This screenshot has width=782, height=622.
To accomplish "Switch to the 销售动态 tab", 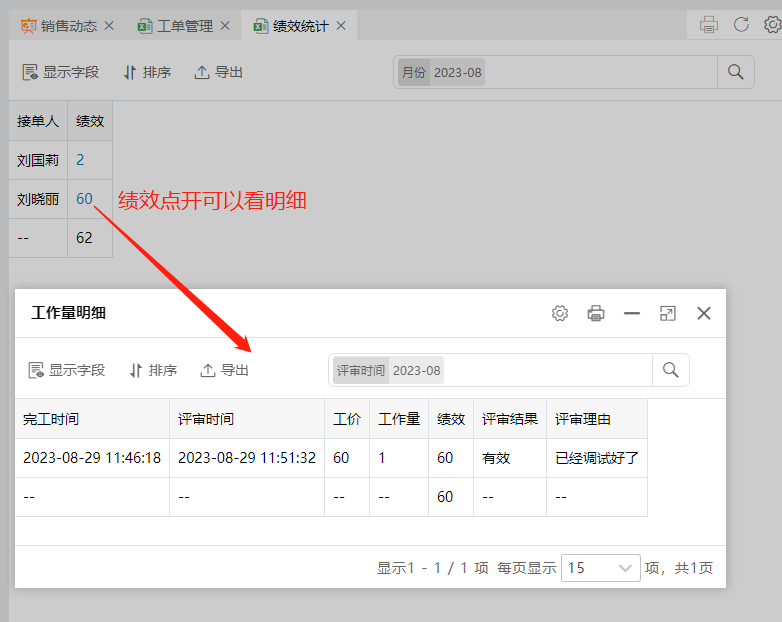I will pos(59,26).
